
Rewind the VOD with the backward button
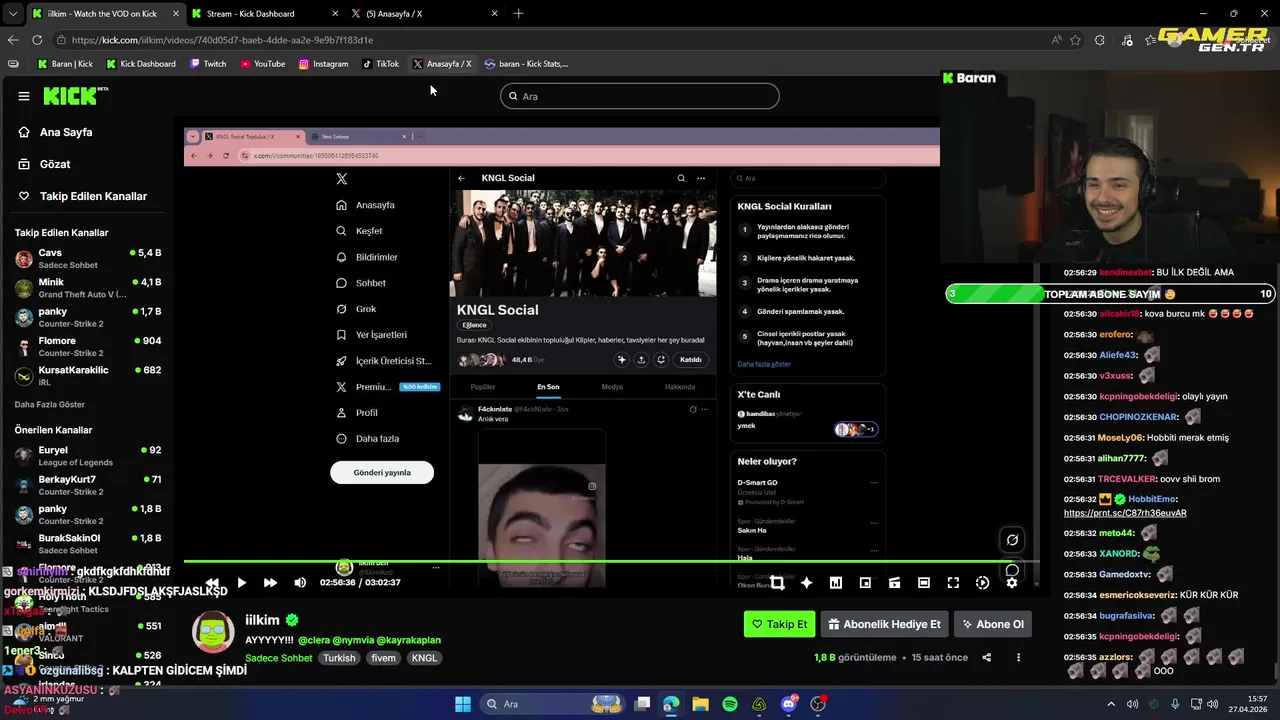212,582
